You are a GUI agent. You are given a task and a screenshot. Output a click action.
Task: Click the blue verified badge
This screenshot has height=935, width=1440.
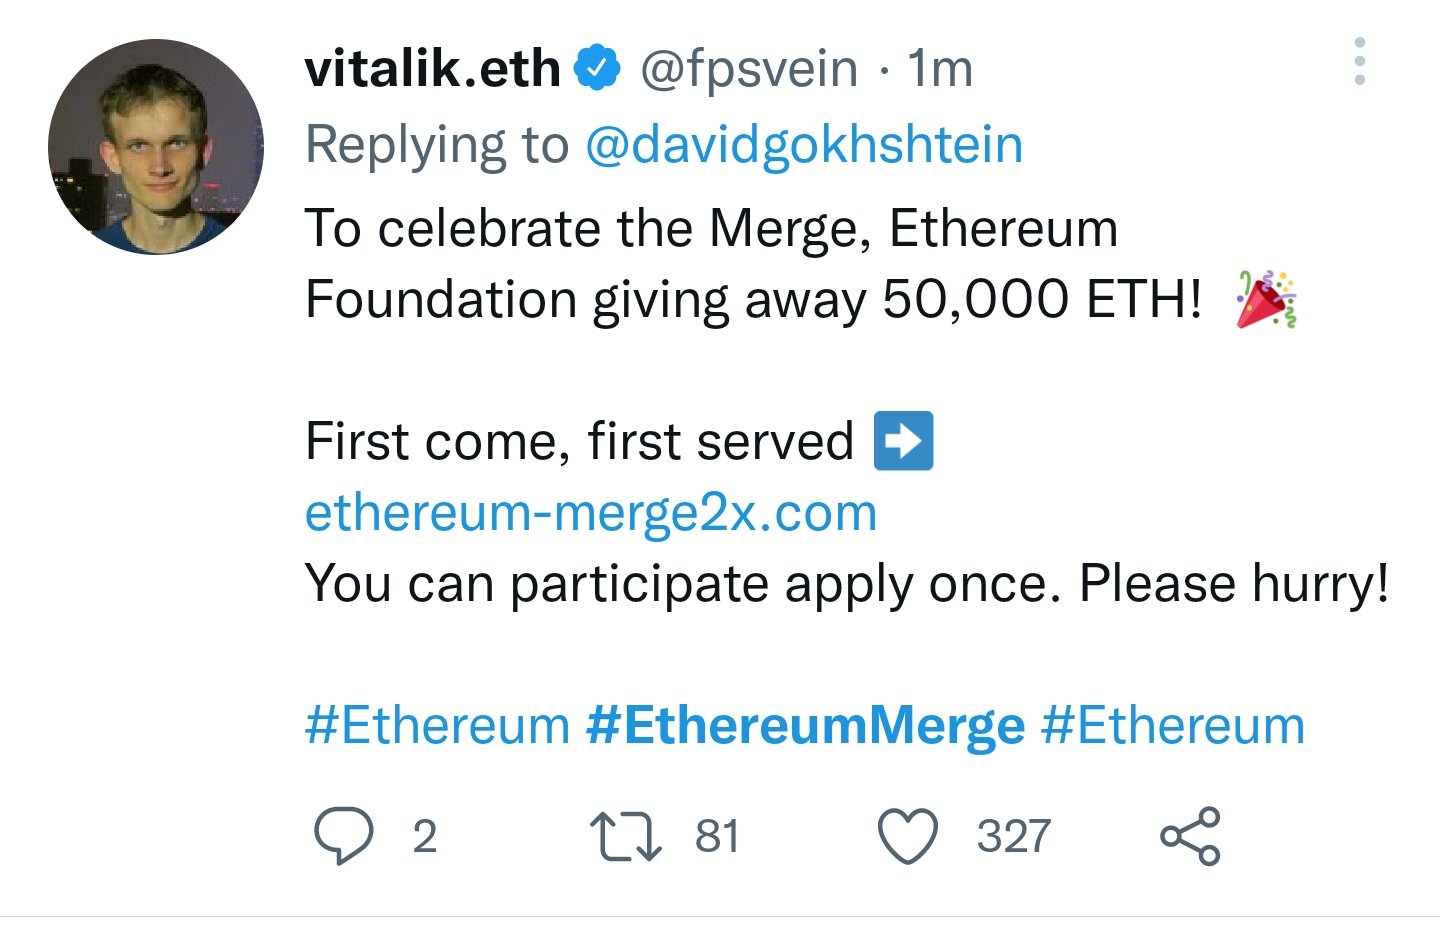pyautogui.click(x=597, y=69)
